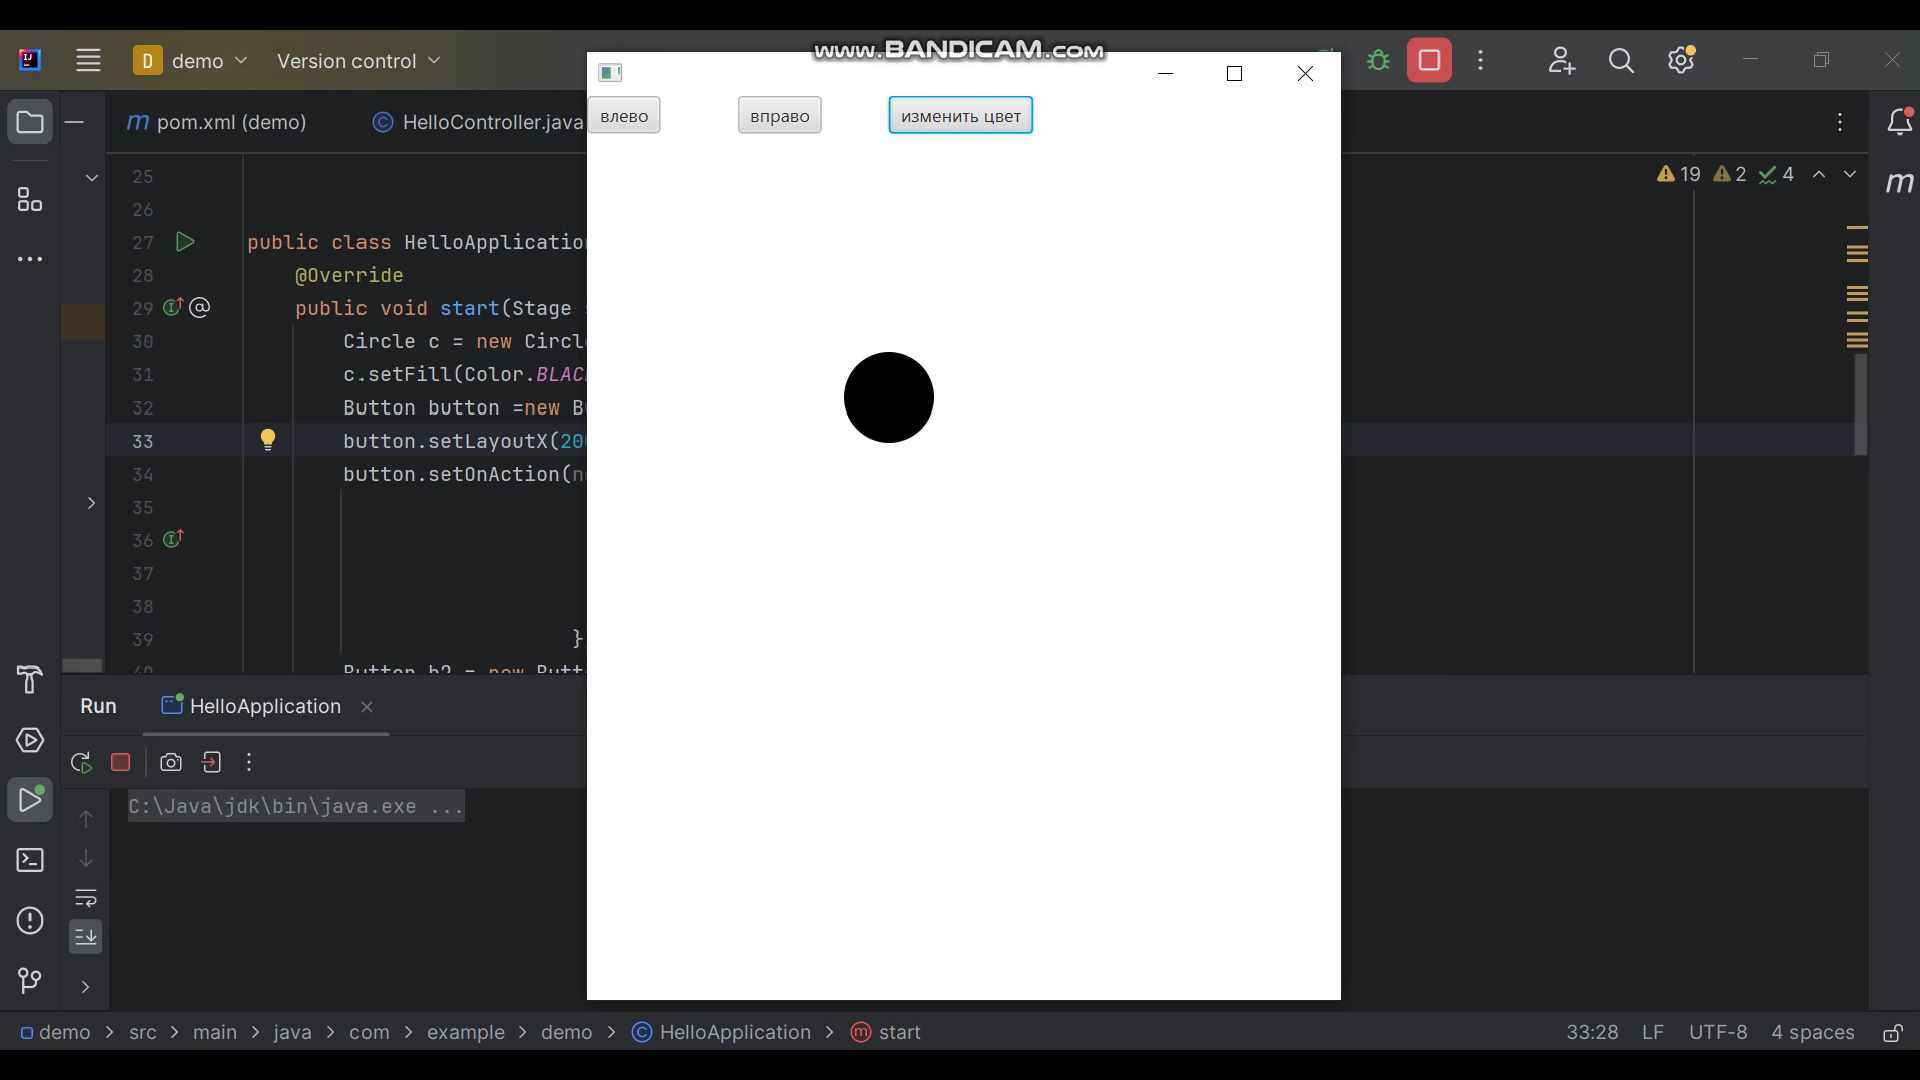Viewport: 1920px width, 1080px height.
Task: Click the 19 warnings indicator
Action: (x=1679, y=174)
